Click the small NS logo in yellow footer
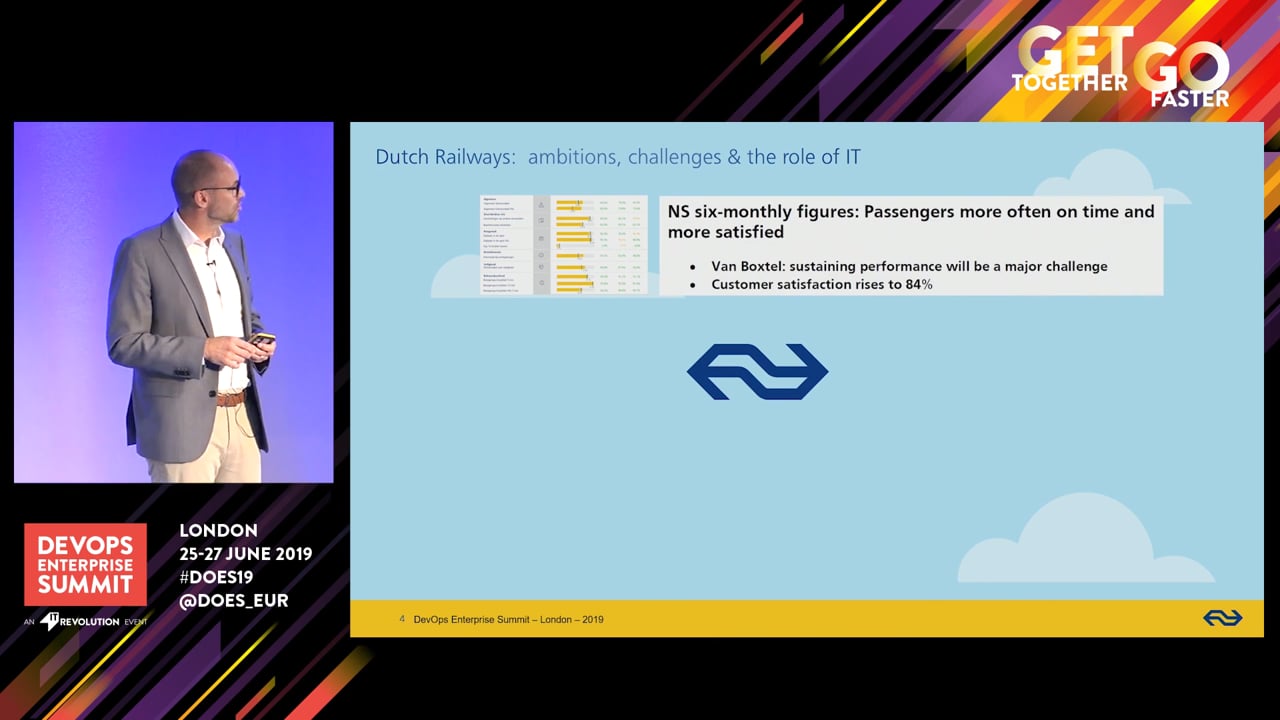1280x720 pixels. (1222, 619)
